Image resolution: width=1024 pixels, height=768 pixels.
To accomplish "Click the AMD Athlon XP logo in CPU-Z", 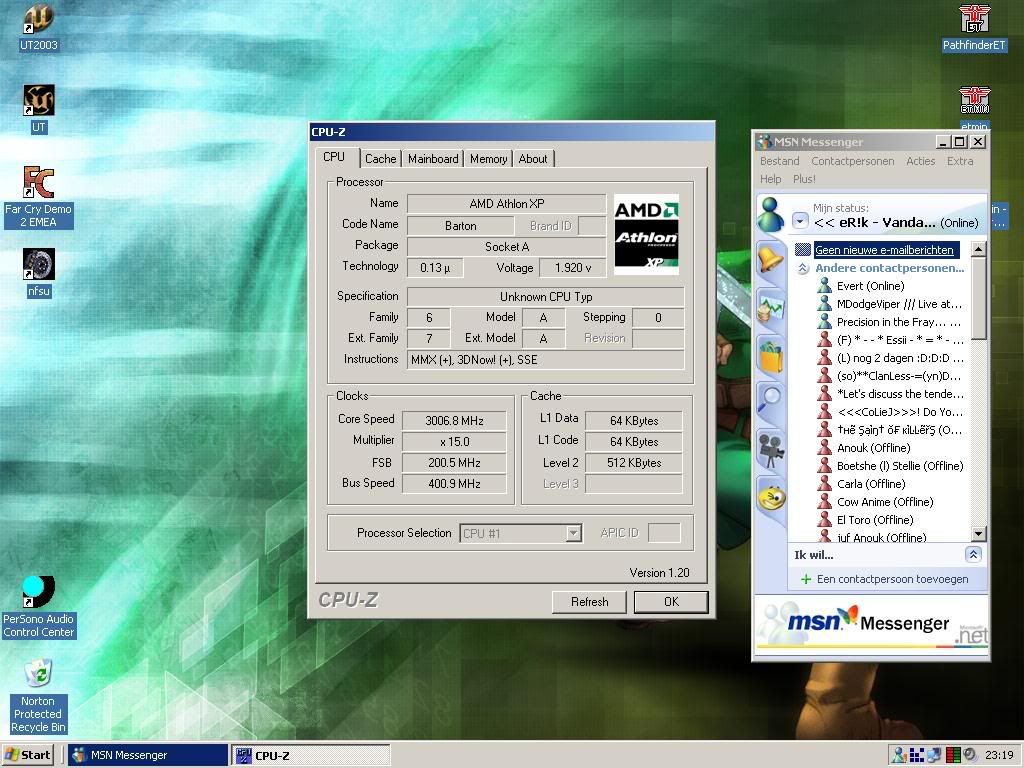I will point(647,234).
